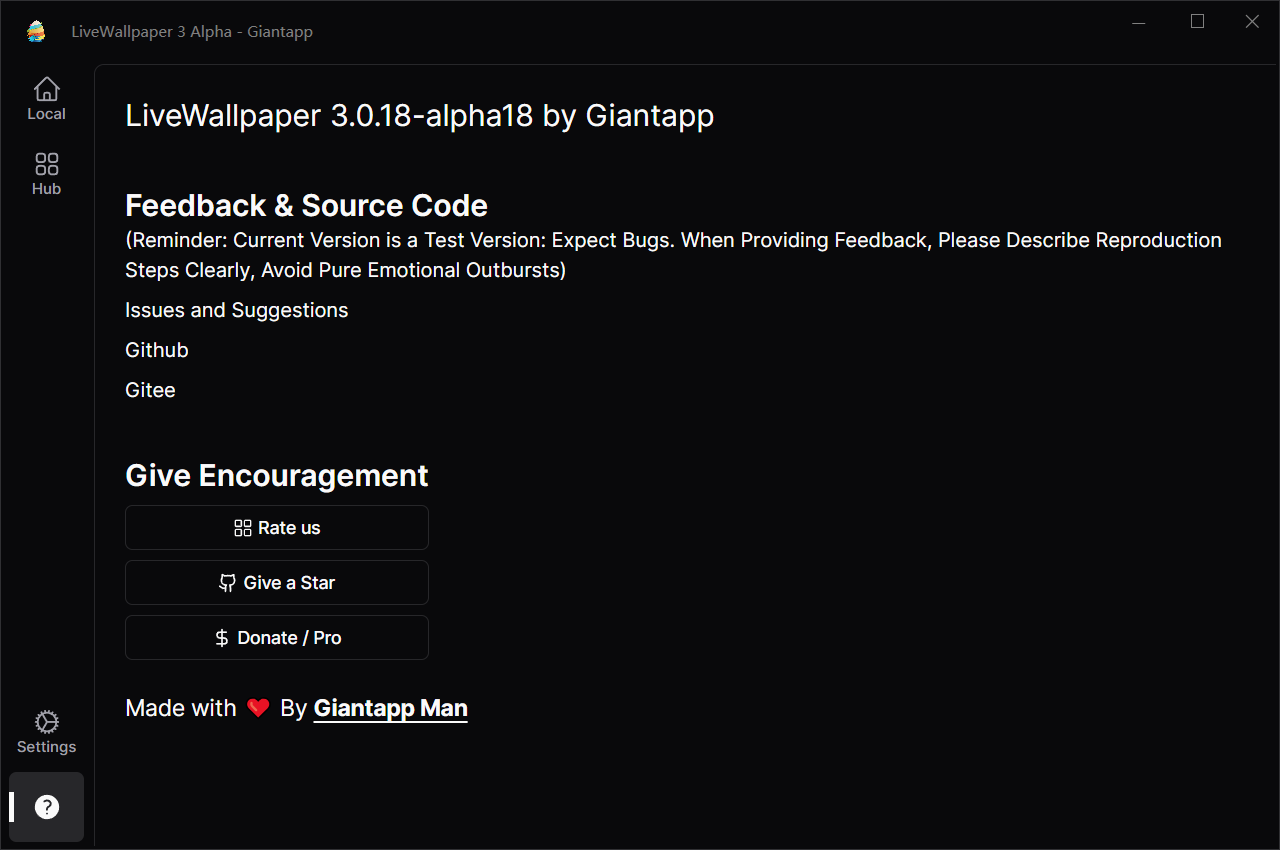
Task: Open the Issues and Suggestions link
Action: pyautogui.click(x=237, y=310)
